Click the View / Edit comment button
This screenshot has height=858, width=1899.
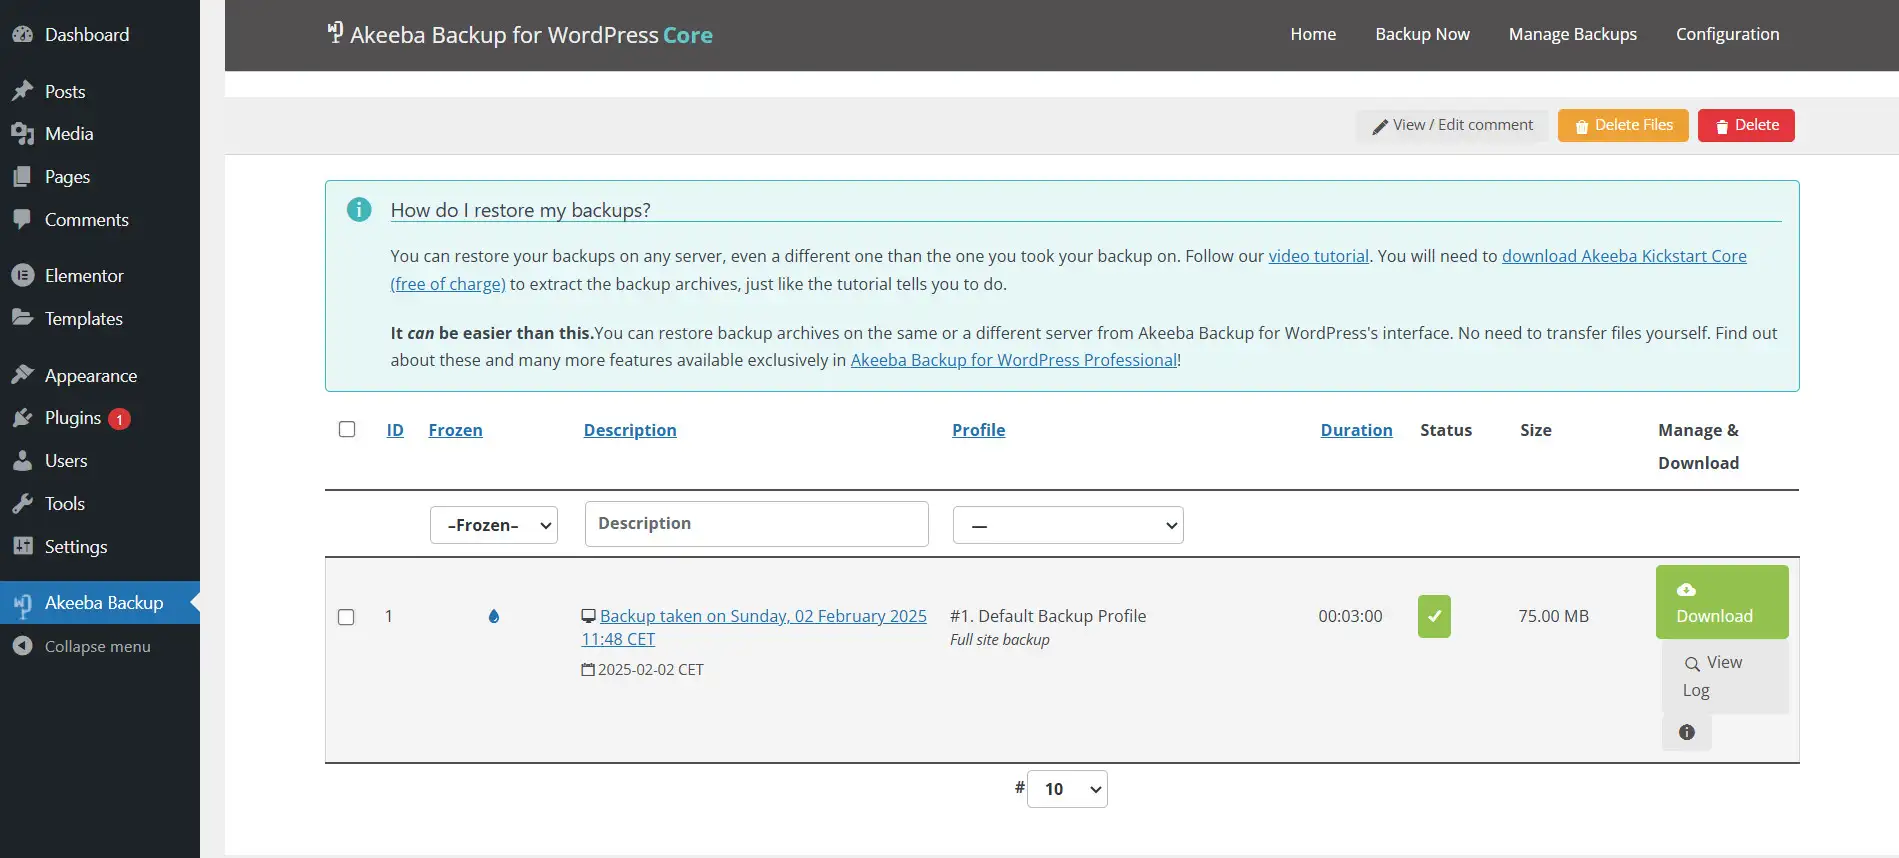1452,125
